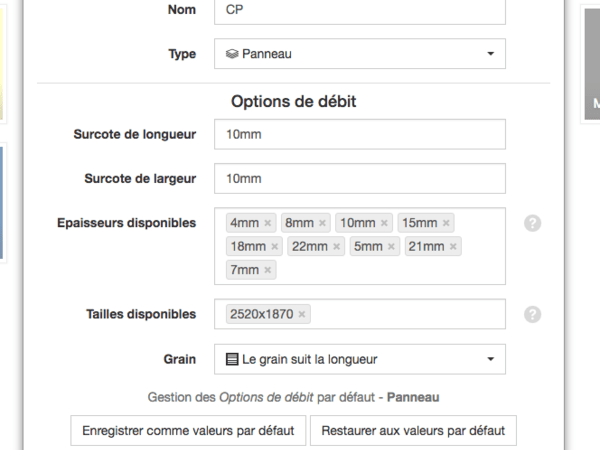
Task: Remove the 18mm thickness tag
Action: pos(275,246)
